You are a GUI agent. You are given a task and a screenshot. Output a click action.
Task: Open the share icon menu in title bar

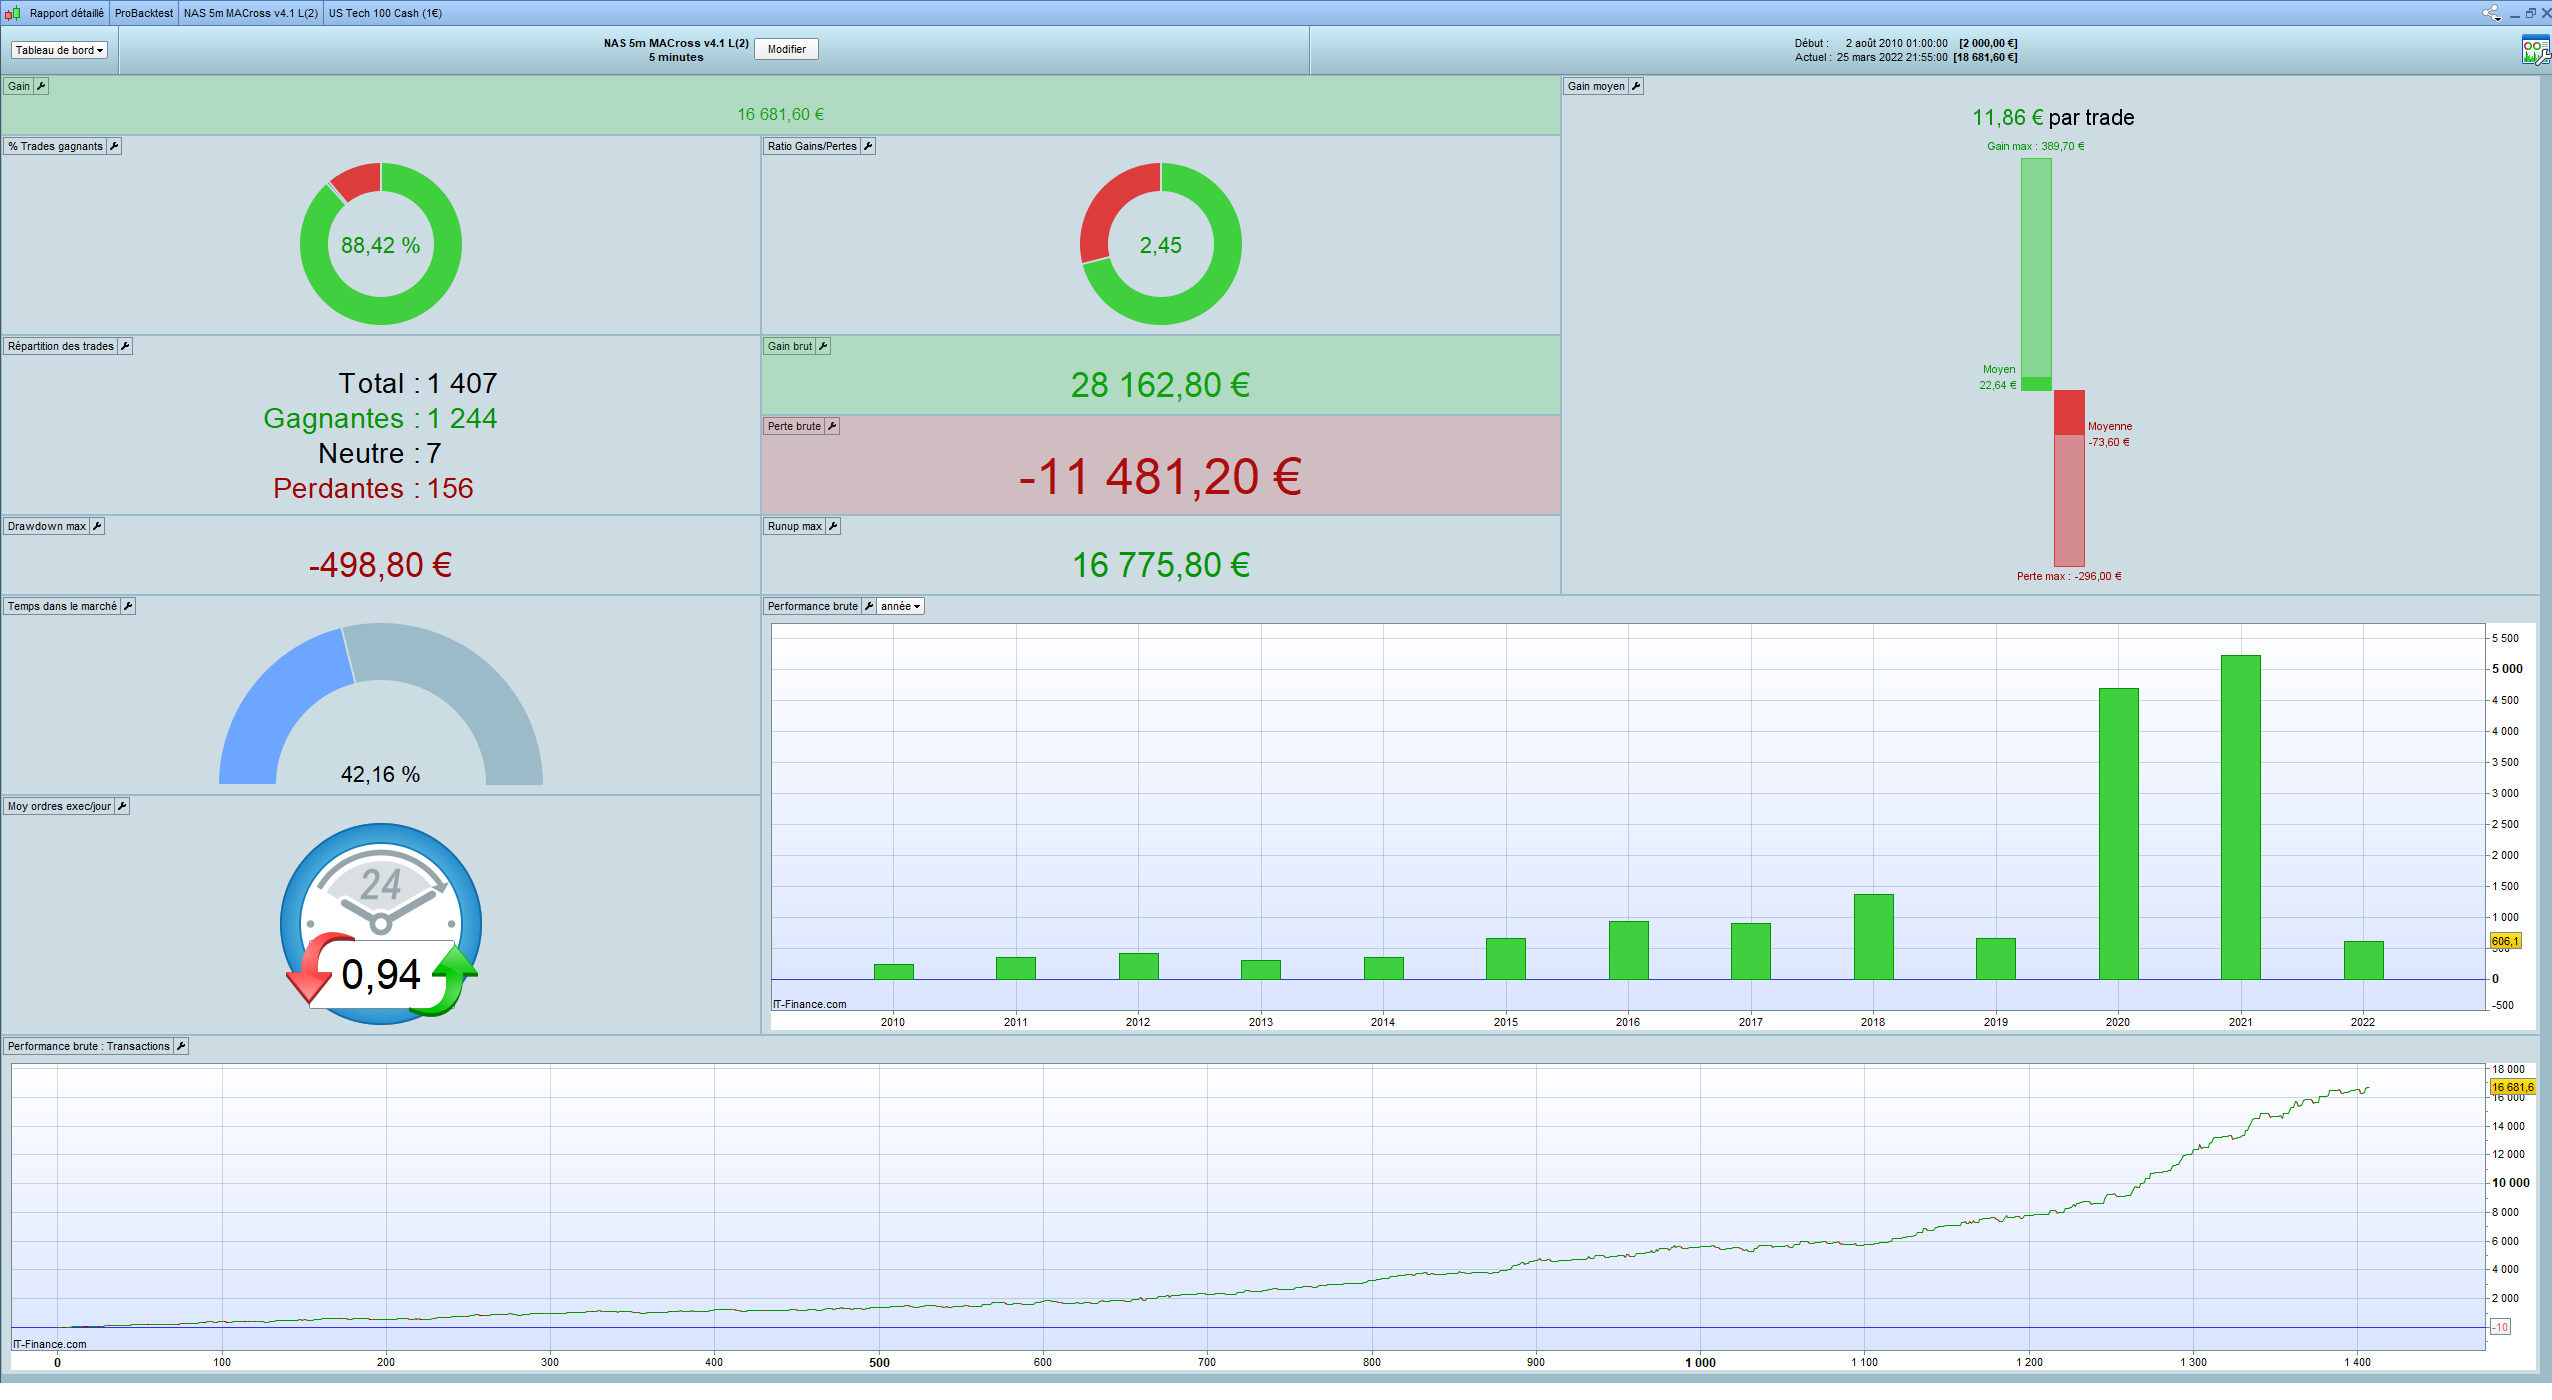coord(2491,13)
